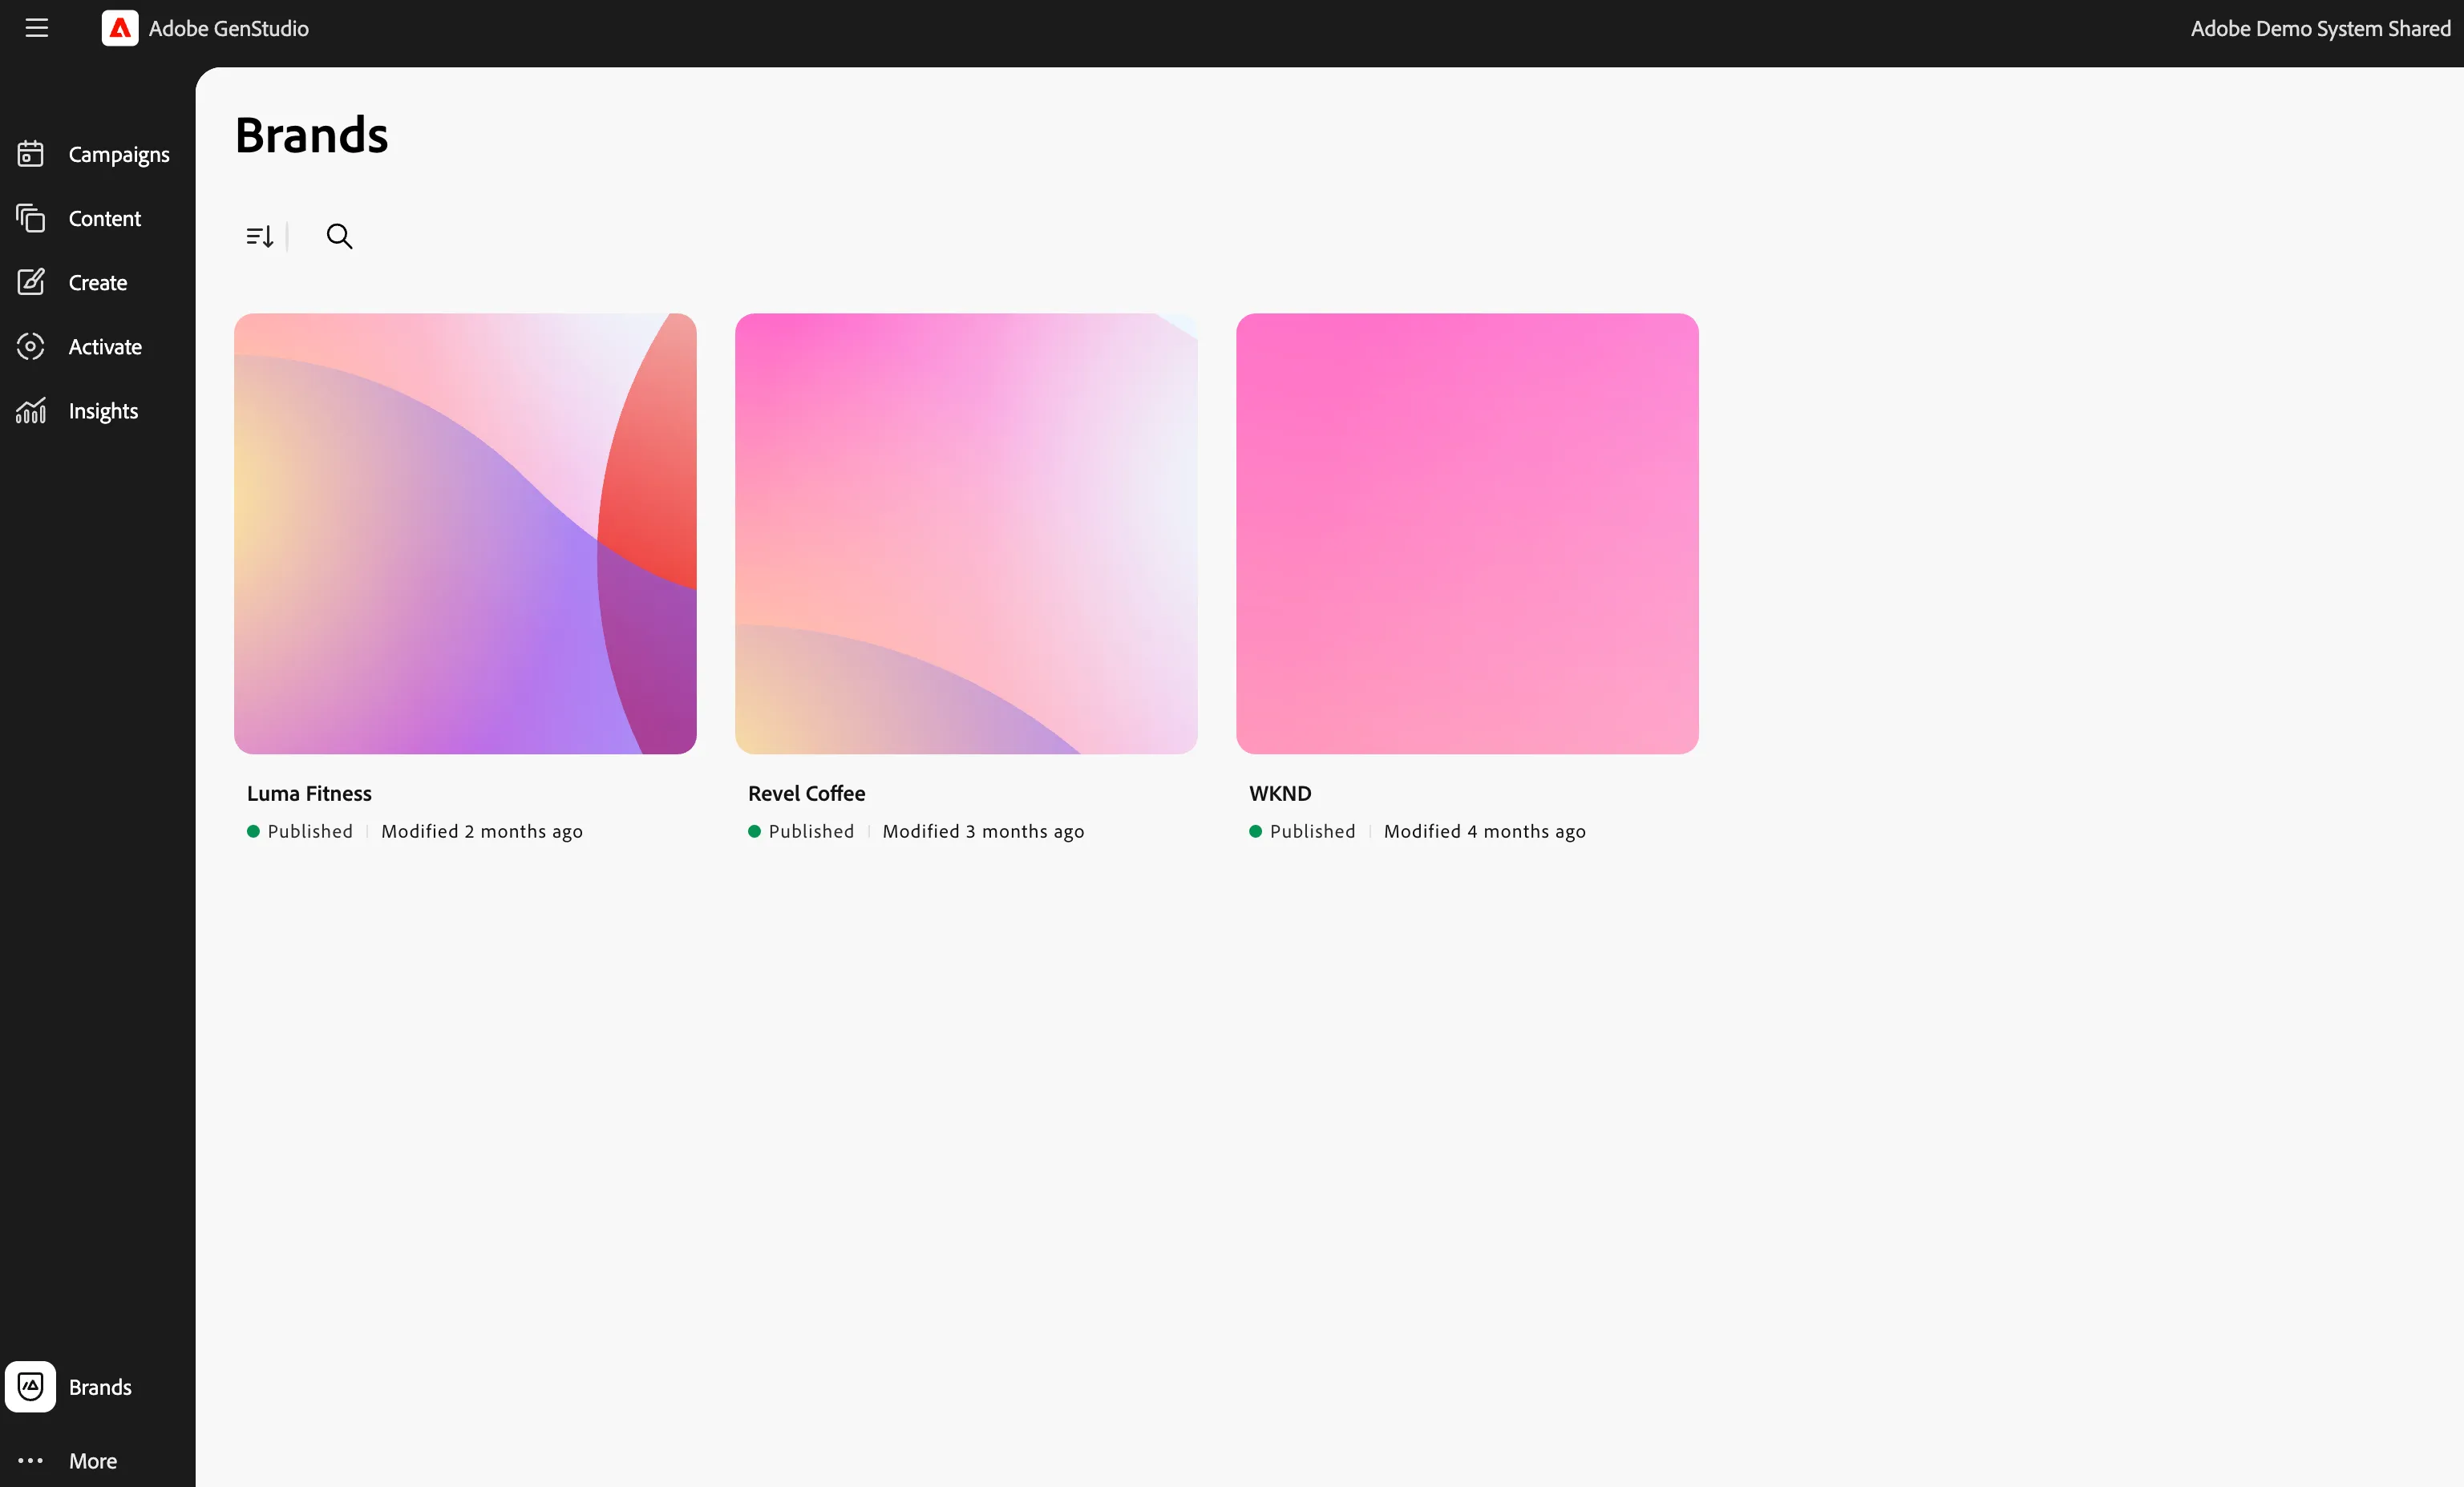Open the sort order options
This screenshot has width=2464, height=1487.
click(260, 236)
